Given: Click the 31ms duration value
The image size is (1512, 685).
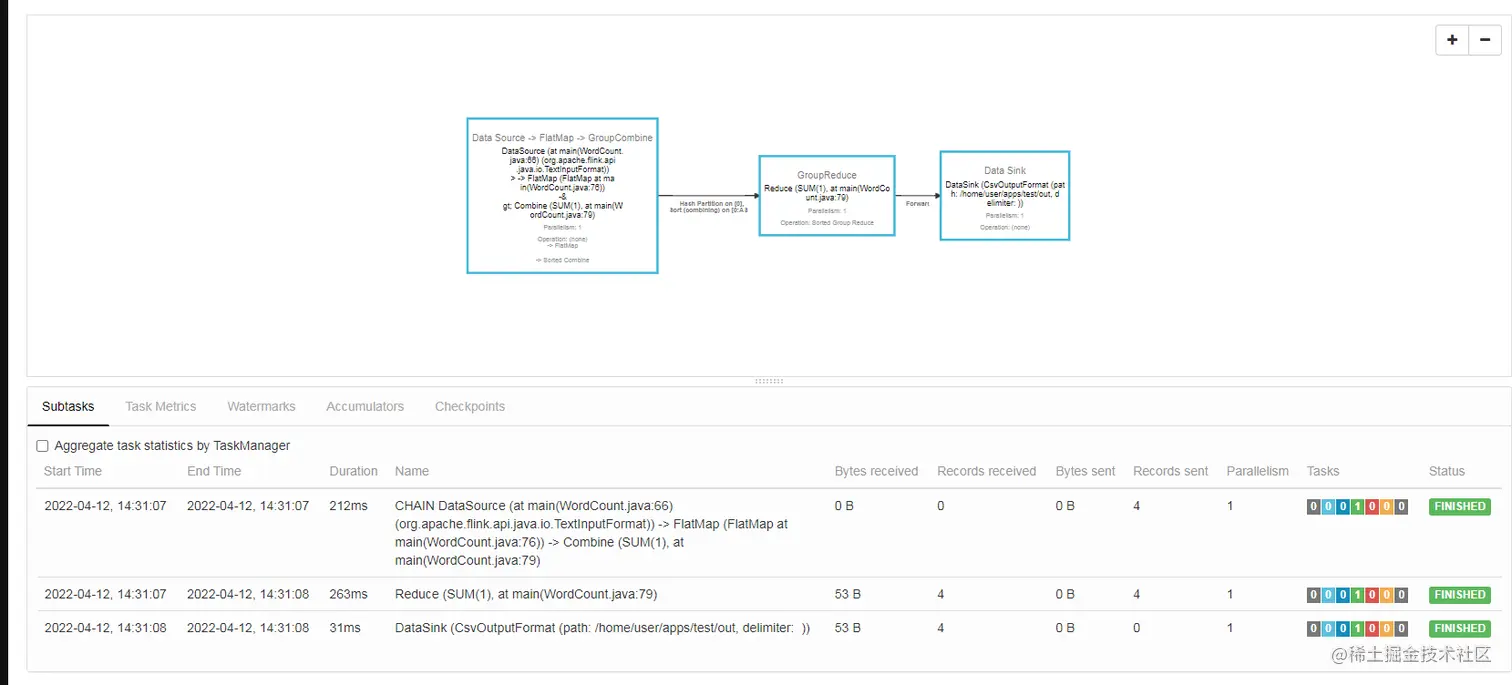Looking at the screenshot, I should [345, 628].
